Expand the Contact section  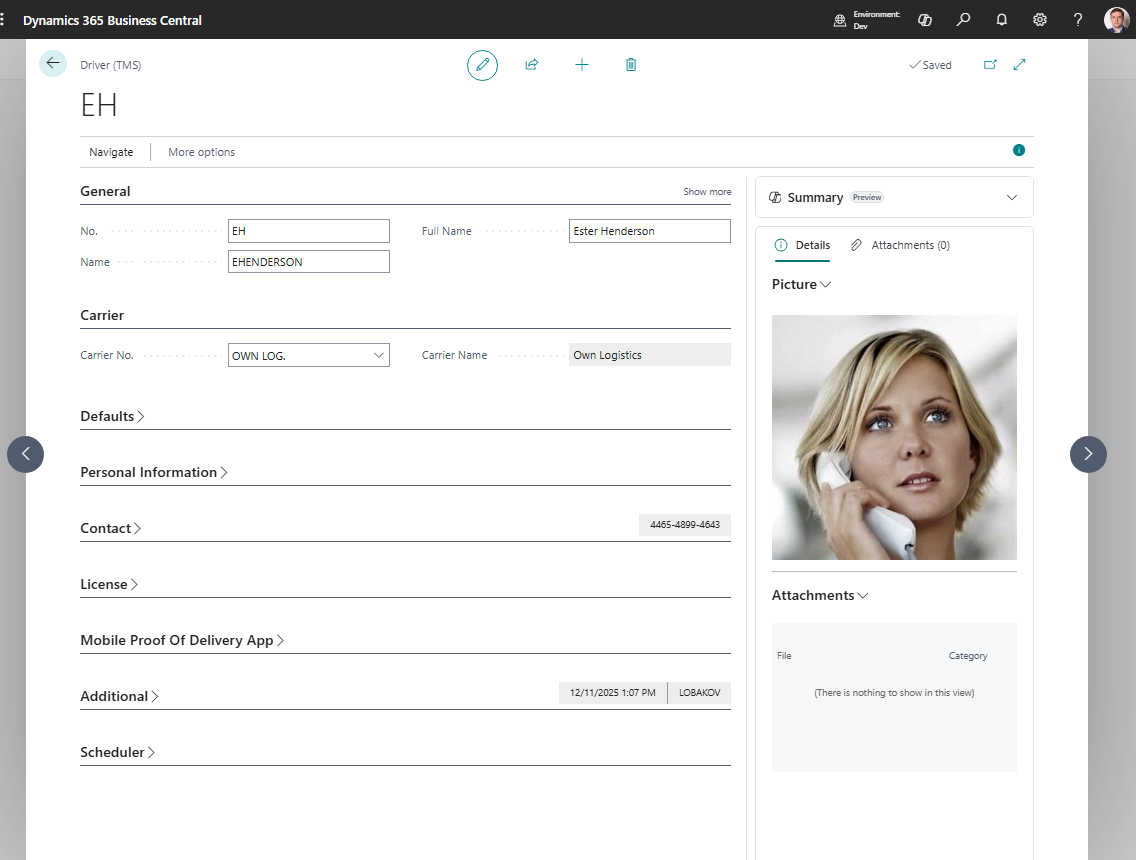(x=111, y=528)
